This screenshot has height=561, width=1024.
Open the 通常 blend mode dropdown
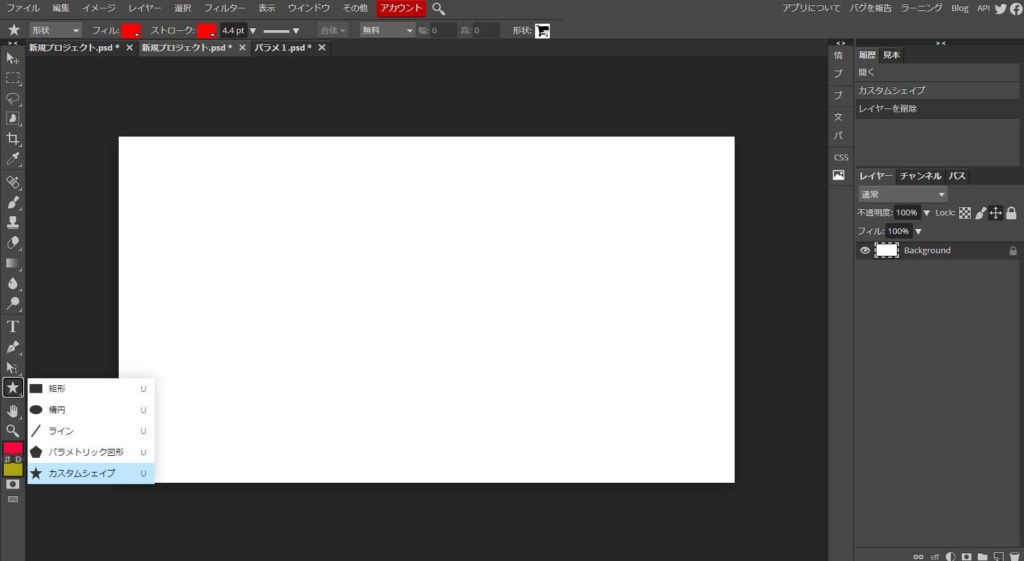pos(902,194)
